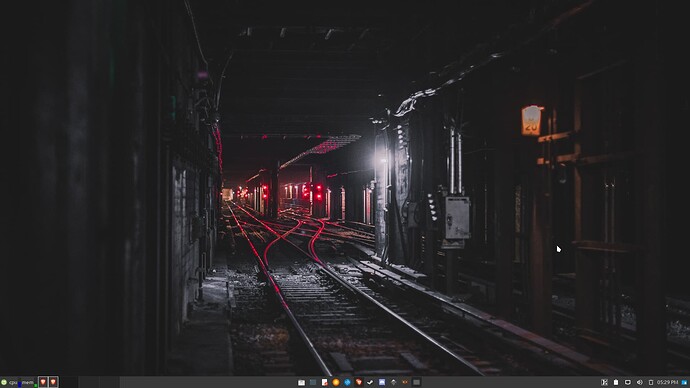The width and height of the screenshot is (690, 388).
Task: Open the white checkmark tasks dock icon
Action: click(370, 382)
